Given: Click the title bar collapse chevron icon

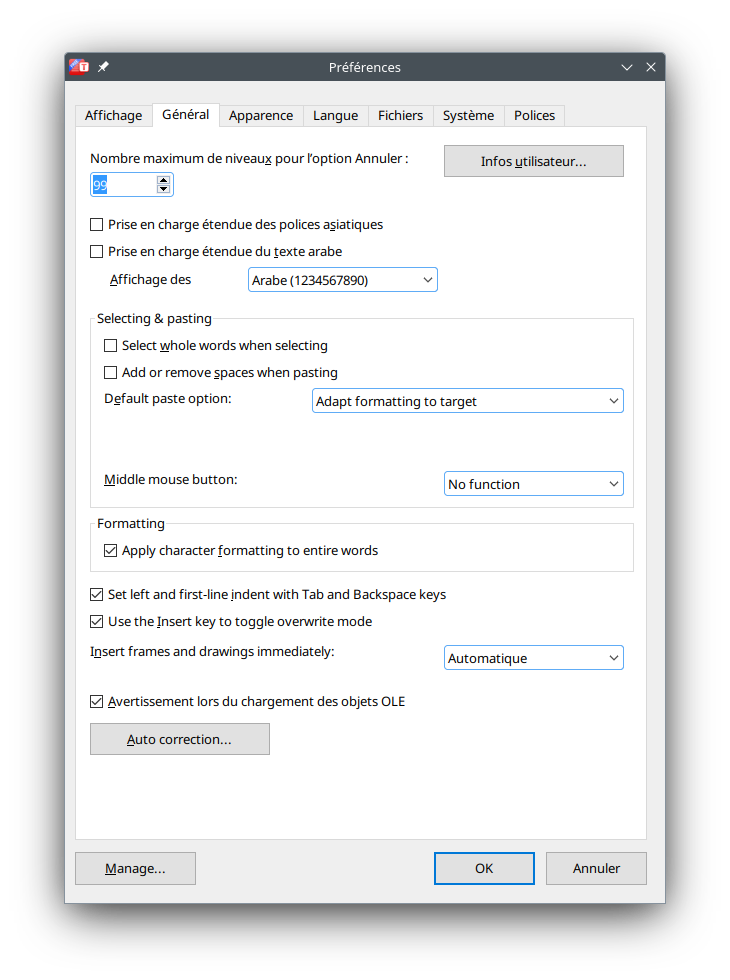Looking at the screenshot, I should pyautogui.click(x=627, y=67).
